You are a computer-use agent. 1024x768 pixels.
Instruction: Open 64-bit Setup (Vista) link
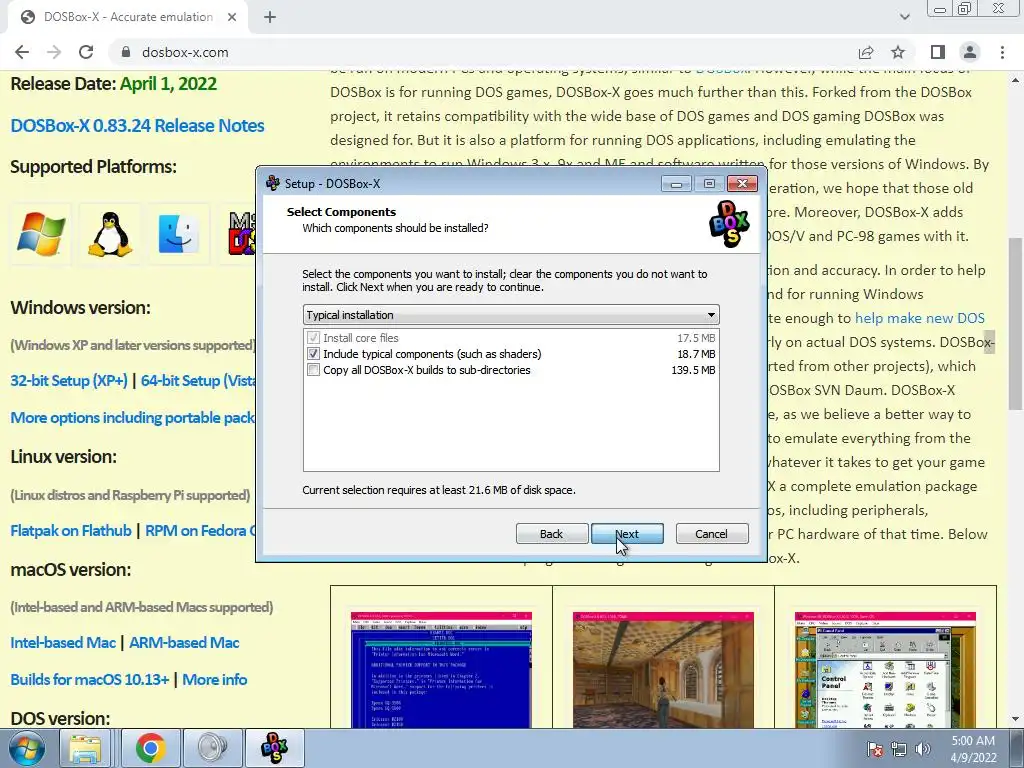click(x=199, y=381)
